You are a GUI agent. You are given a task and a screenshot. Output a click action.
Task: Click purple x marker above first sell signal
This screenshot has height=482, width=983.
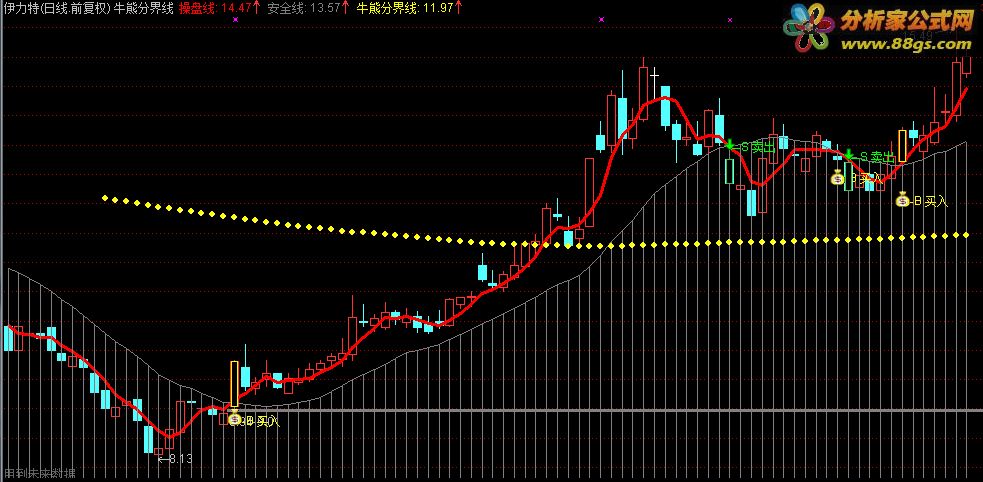(730, 20)
